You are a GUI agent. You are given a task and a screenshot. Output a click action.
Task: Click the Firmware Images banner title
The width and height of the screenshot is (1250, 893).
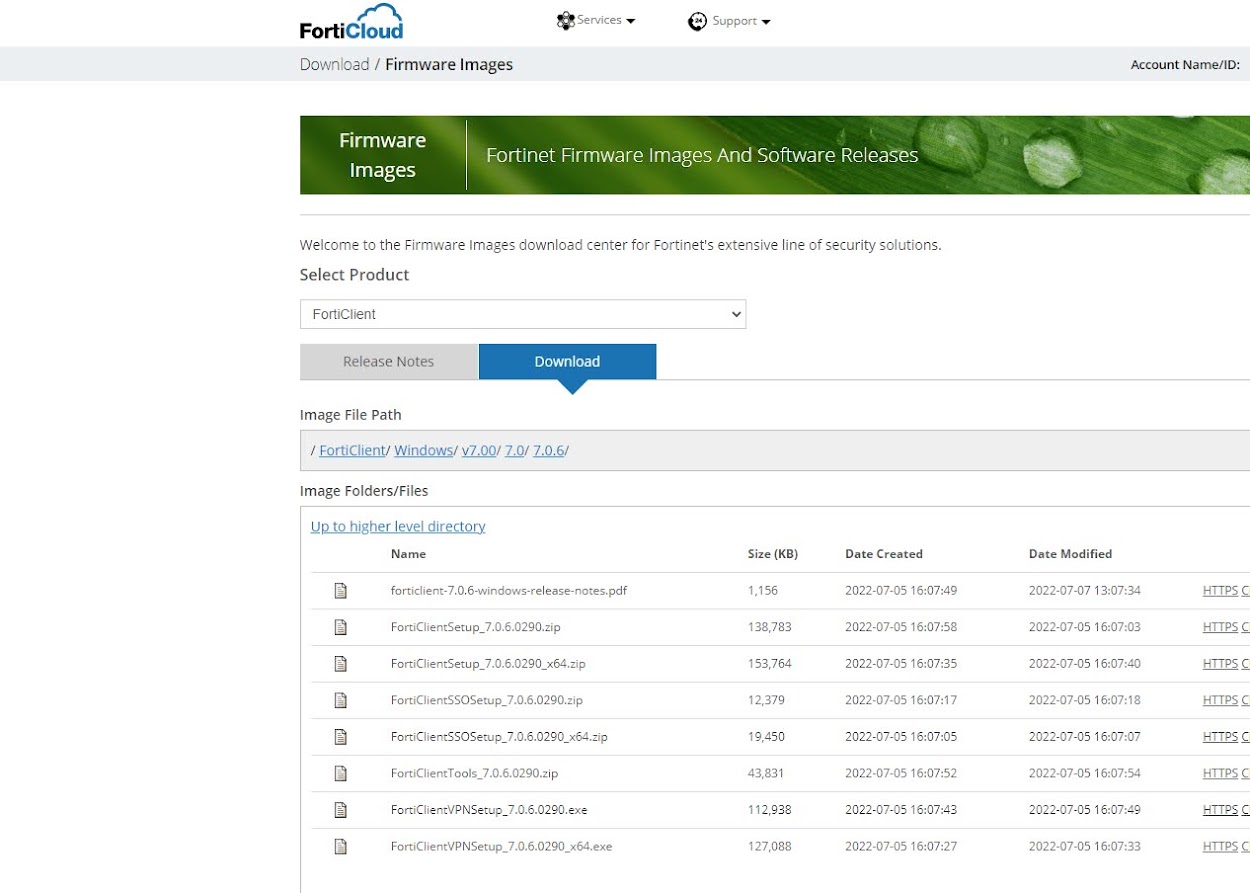382,155
